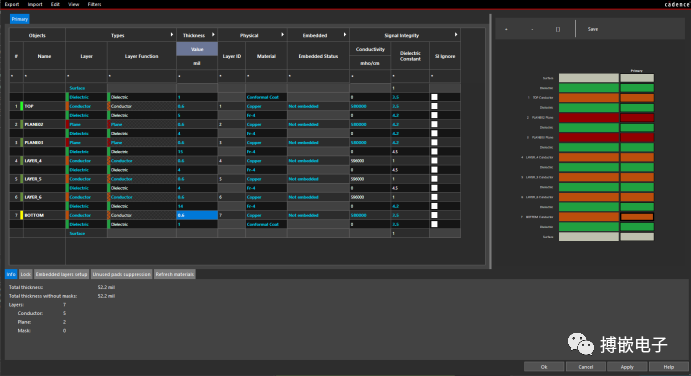Expand the Signal Integrity column group arrow
This screenshot has height=376, width=691.
(x=456, y=34)
